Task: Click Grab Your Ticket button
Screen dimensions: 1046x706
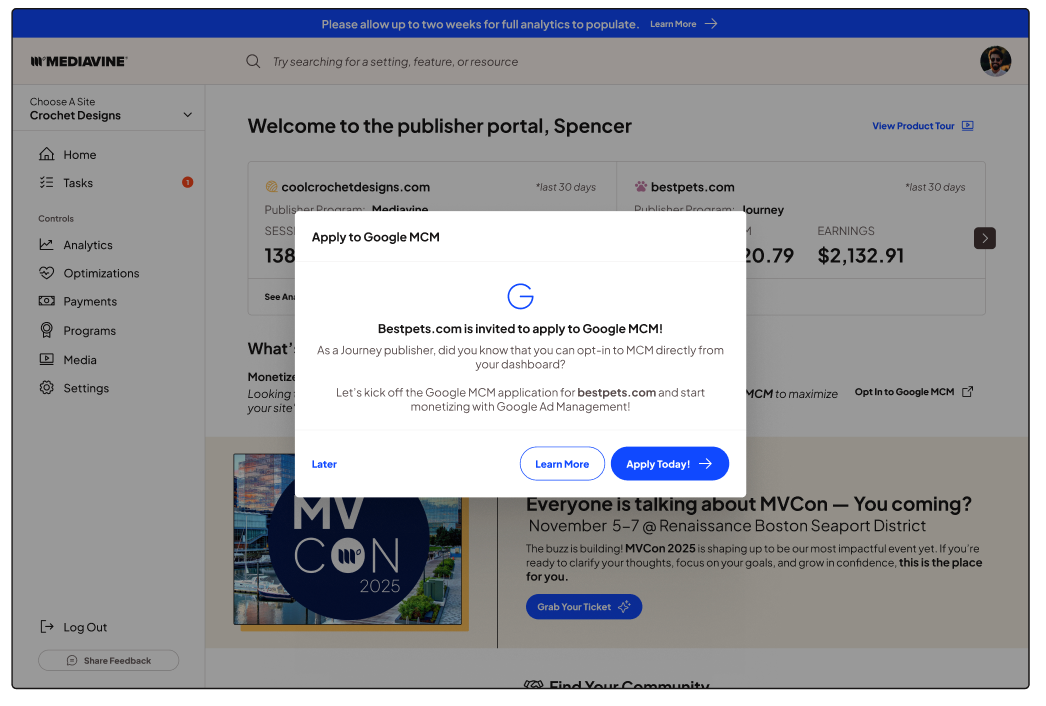Action: (x=583, y=607)
